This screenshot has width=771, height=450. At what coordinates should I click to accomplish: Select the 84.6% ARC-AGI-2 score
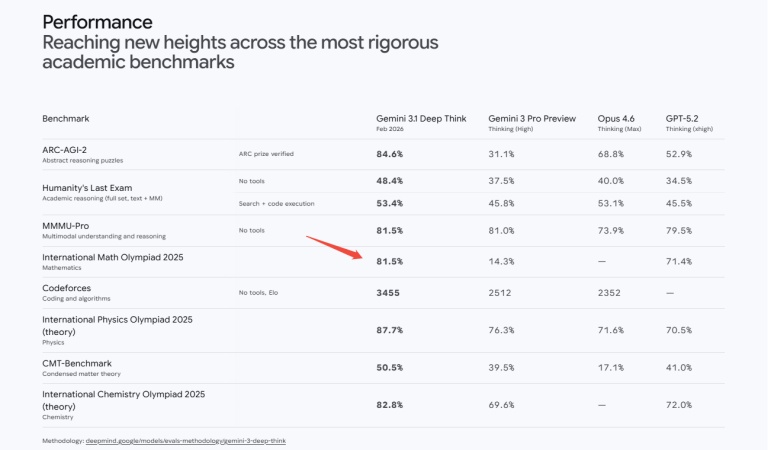tap(389, 154)
